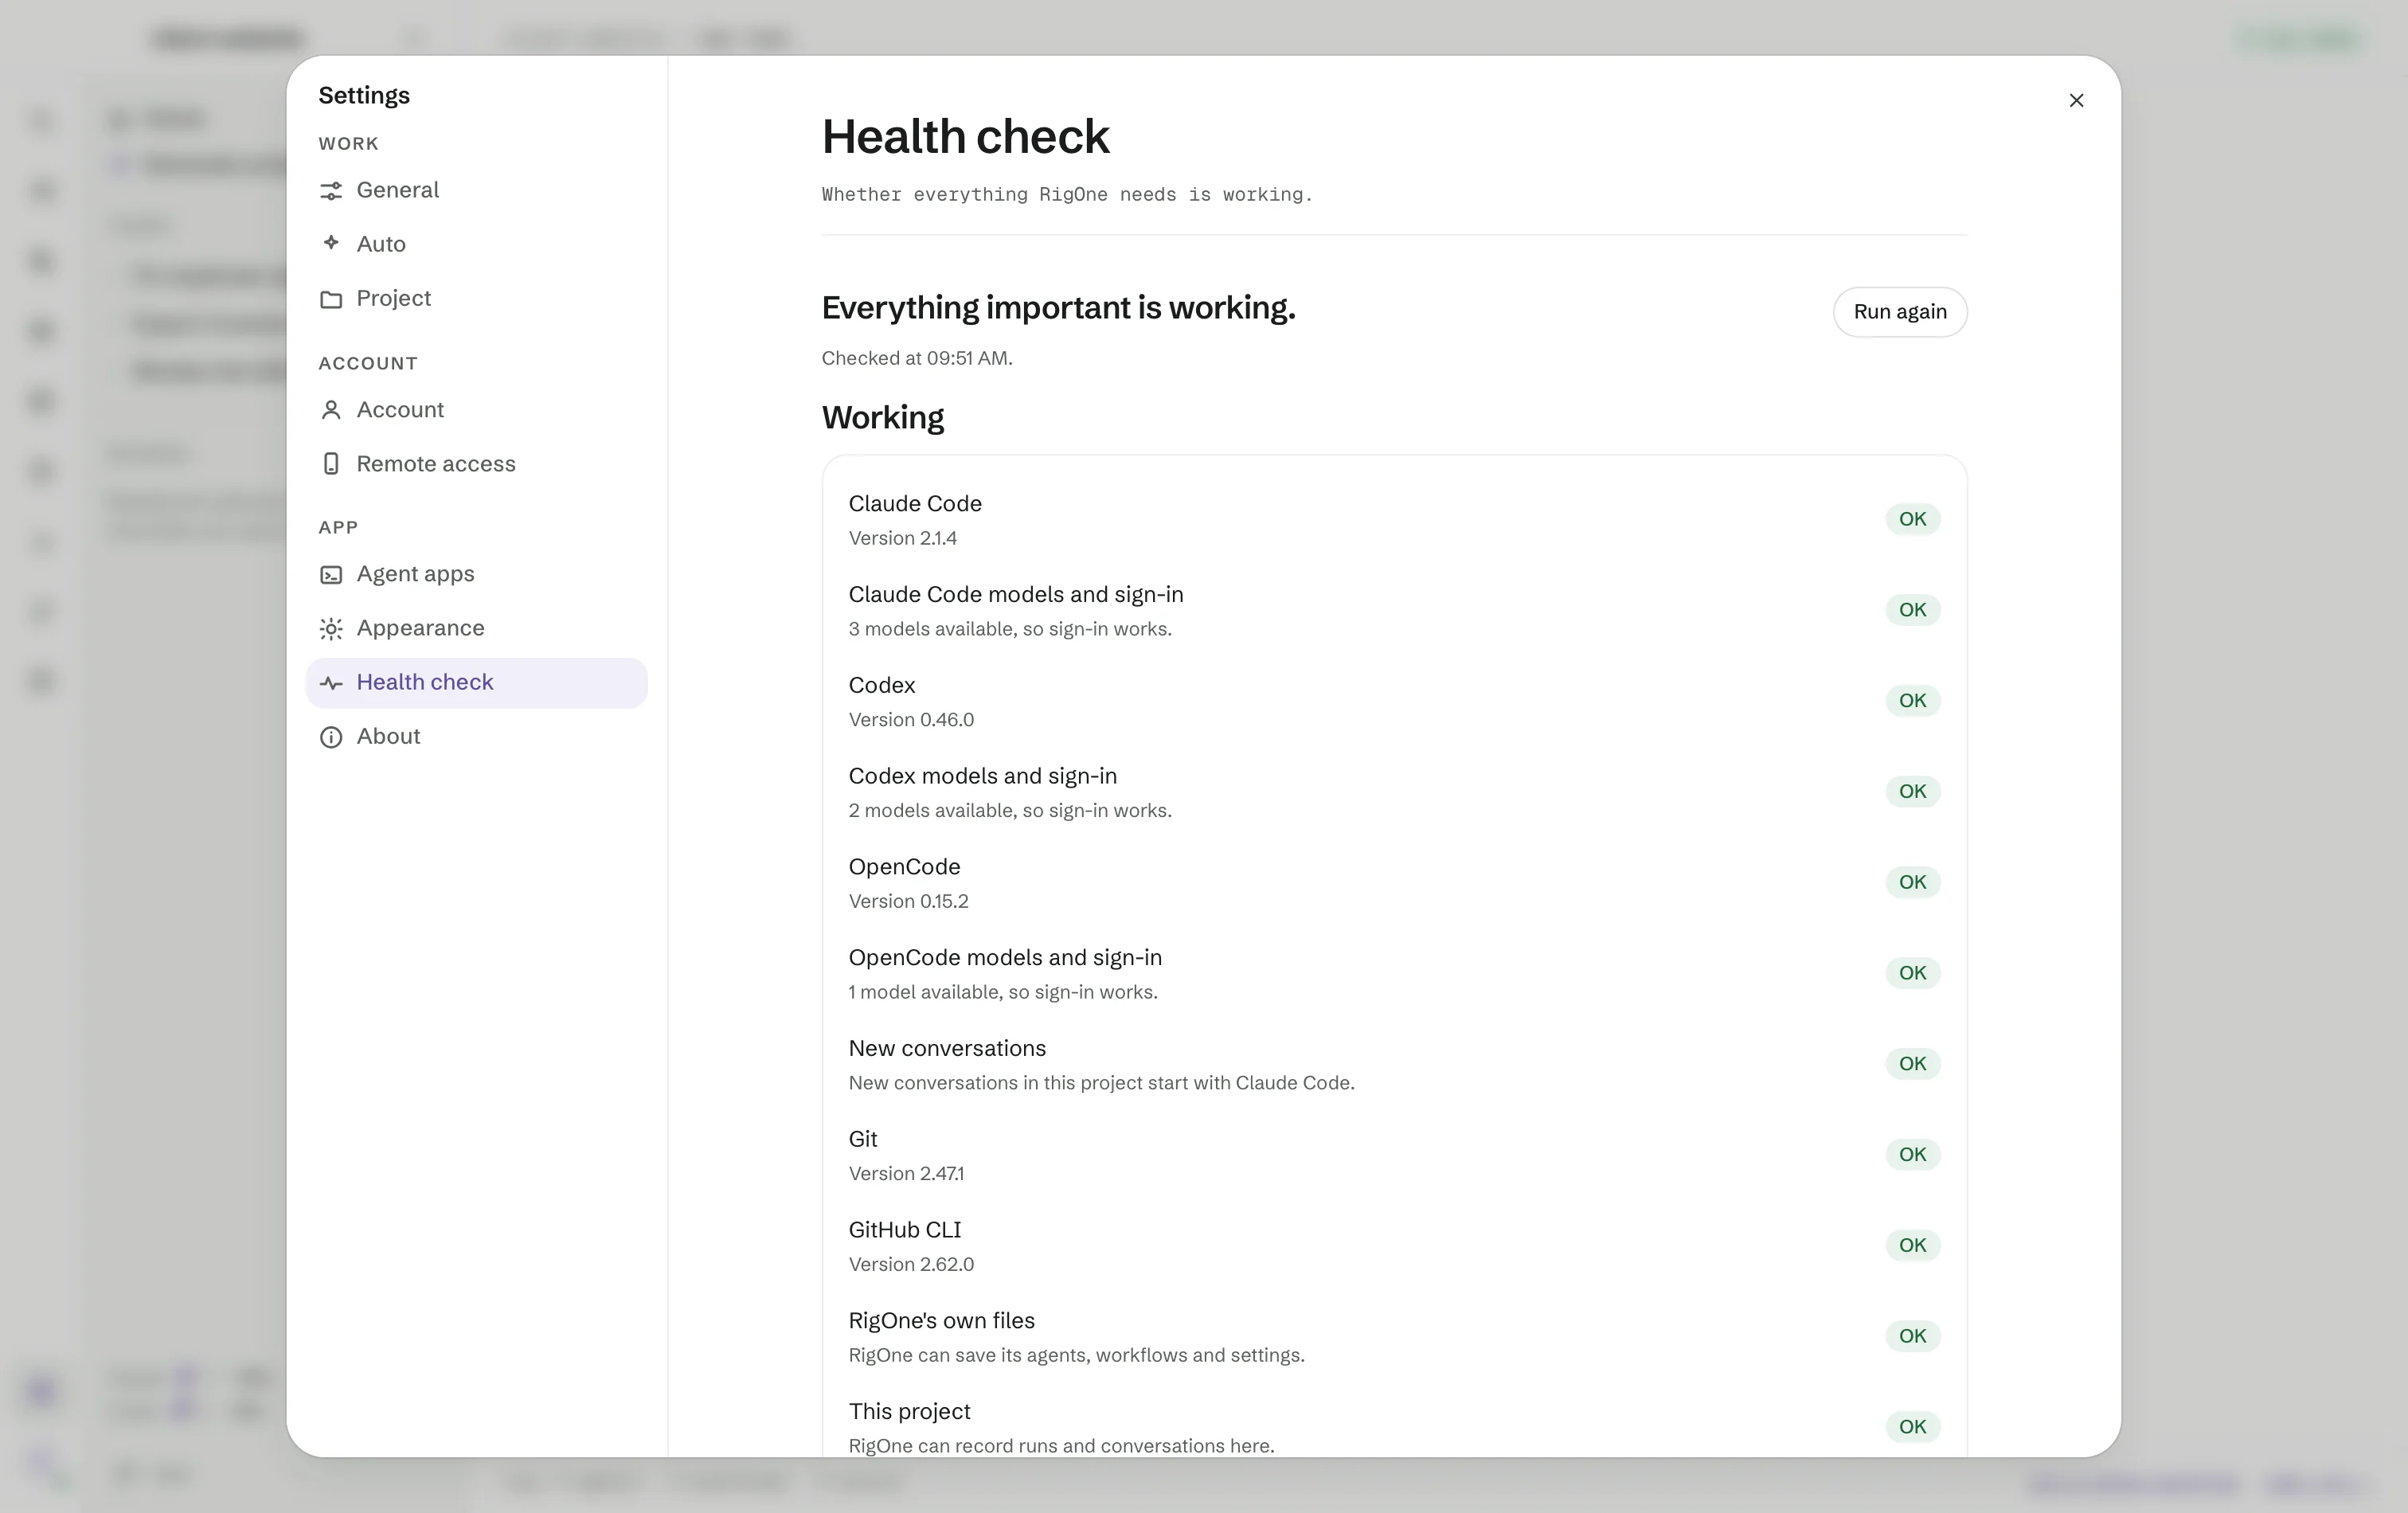Click 'OpenCode models and sign-in' title
The image size is (2408, 1513).
pos(1005,958)
